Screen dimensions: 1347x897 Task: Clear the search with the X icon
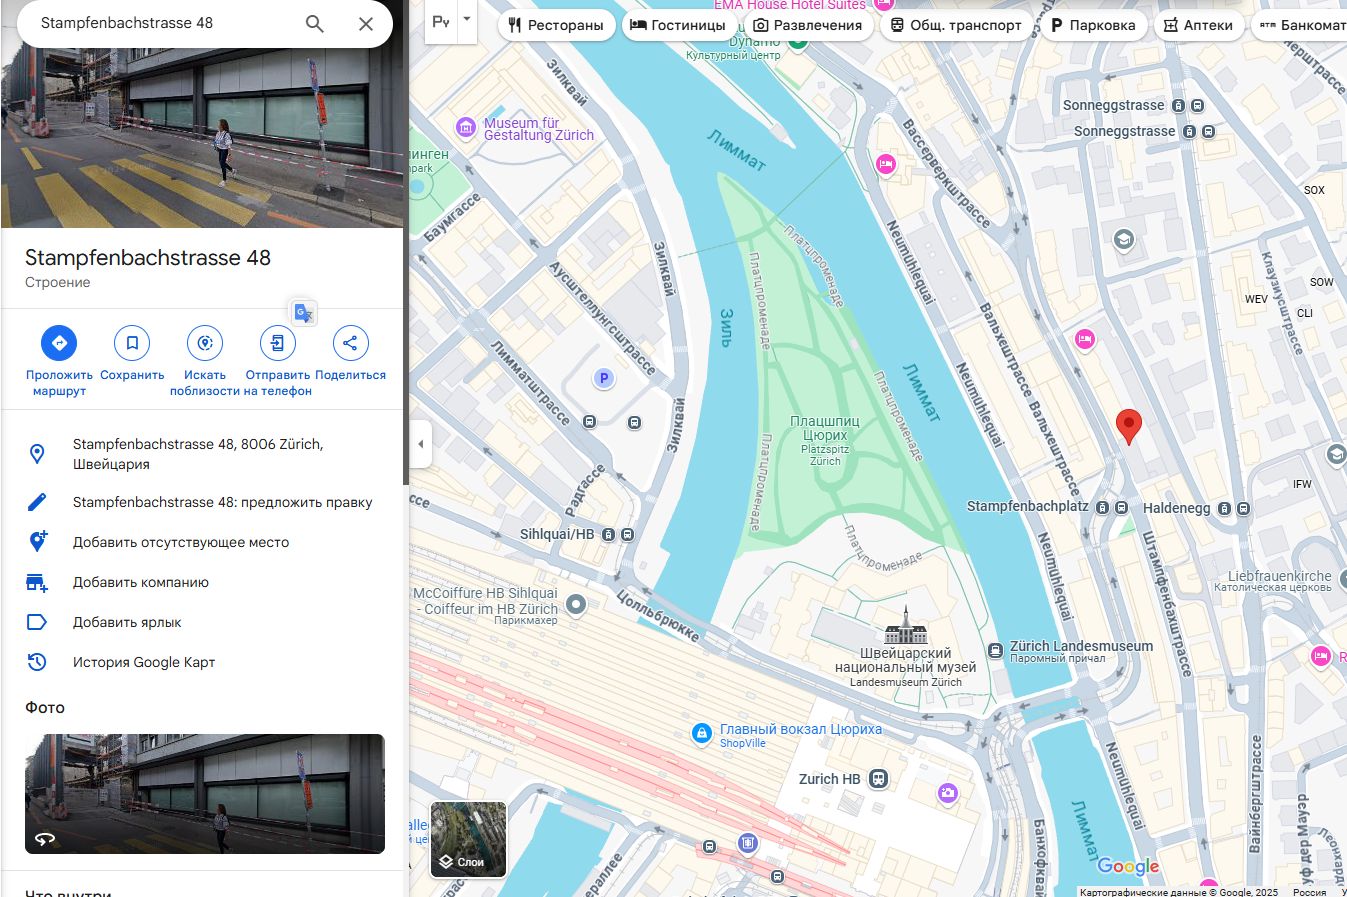point(366,23)
